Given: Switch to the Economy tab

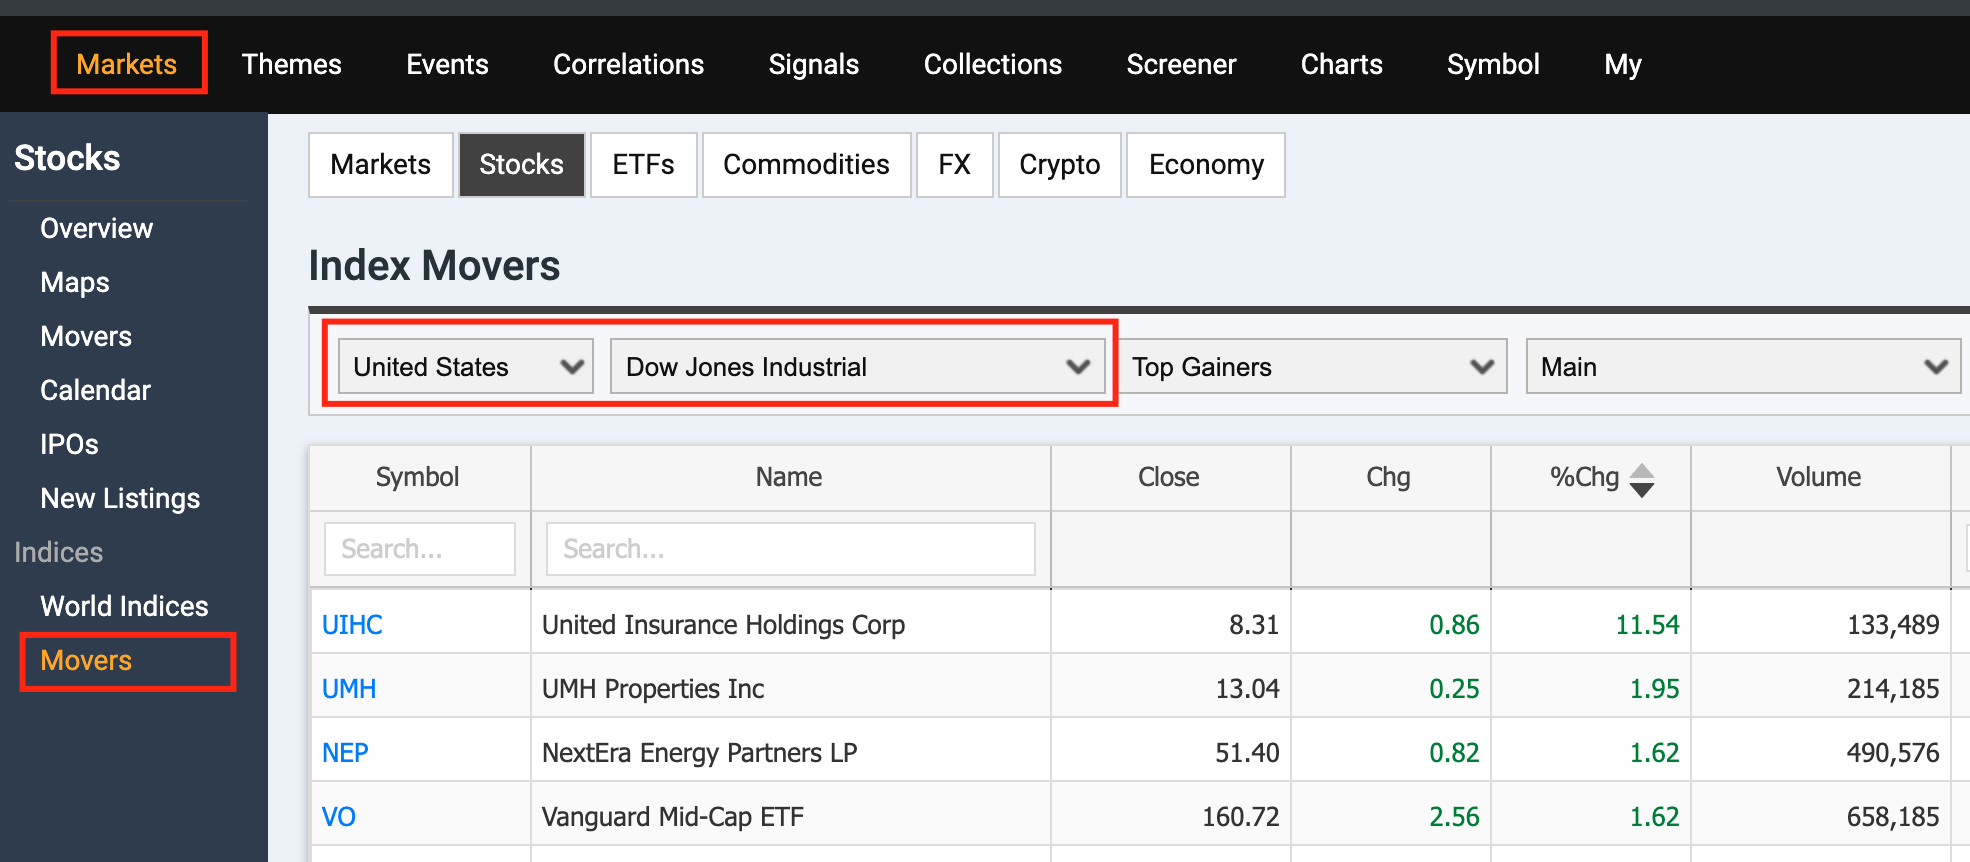Looking at the screenshot, I should click(1206, 165).
